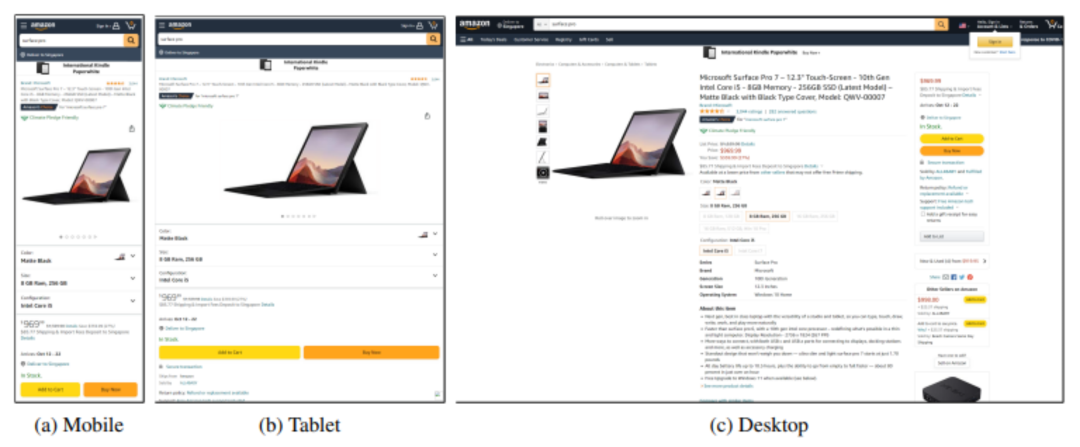
Task: Click the US flag language icon on desktop
Action: coord(962,25)
